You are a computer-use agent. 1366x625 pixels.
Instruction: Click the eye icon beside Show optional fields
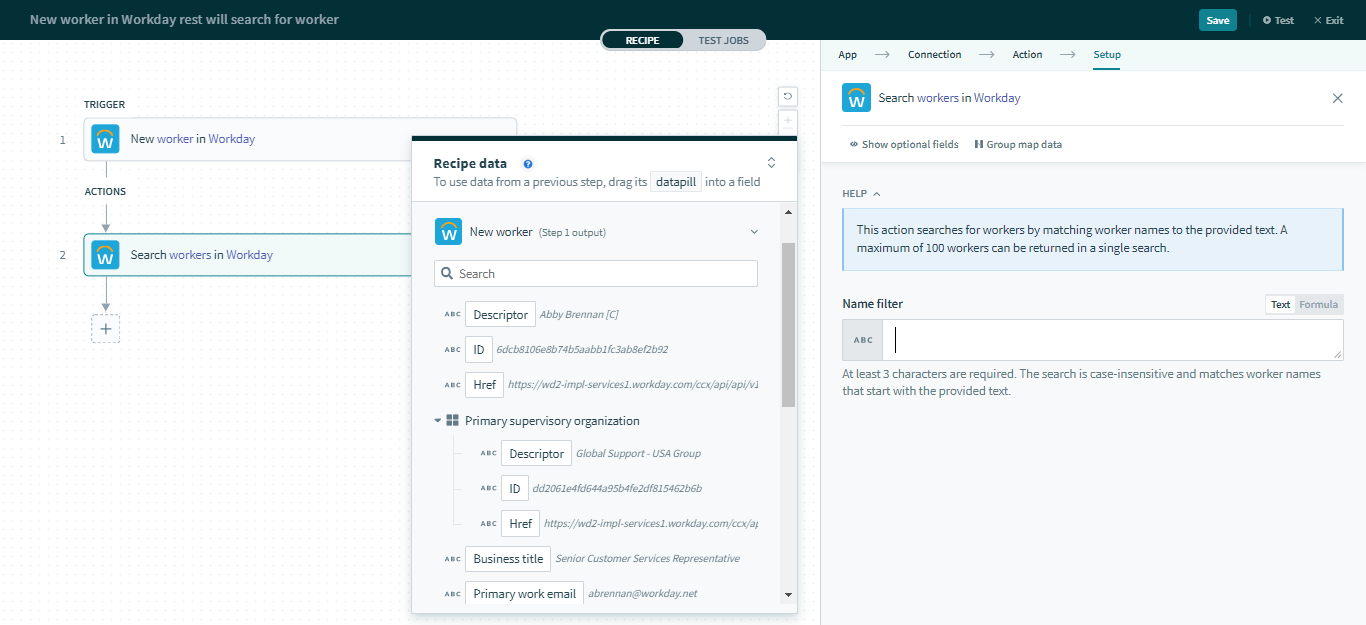[x=853, y=144]
